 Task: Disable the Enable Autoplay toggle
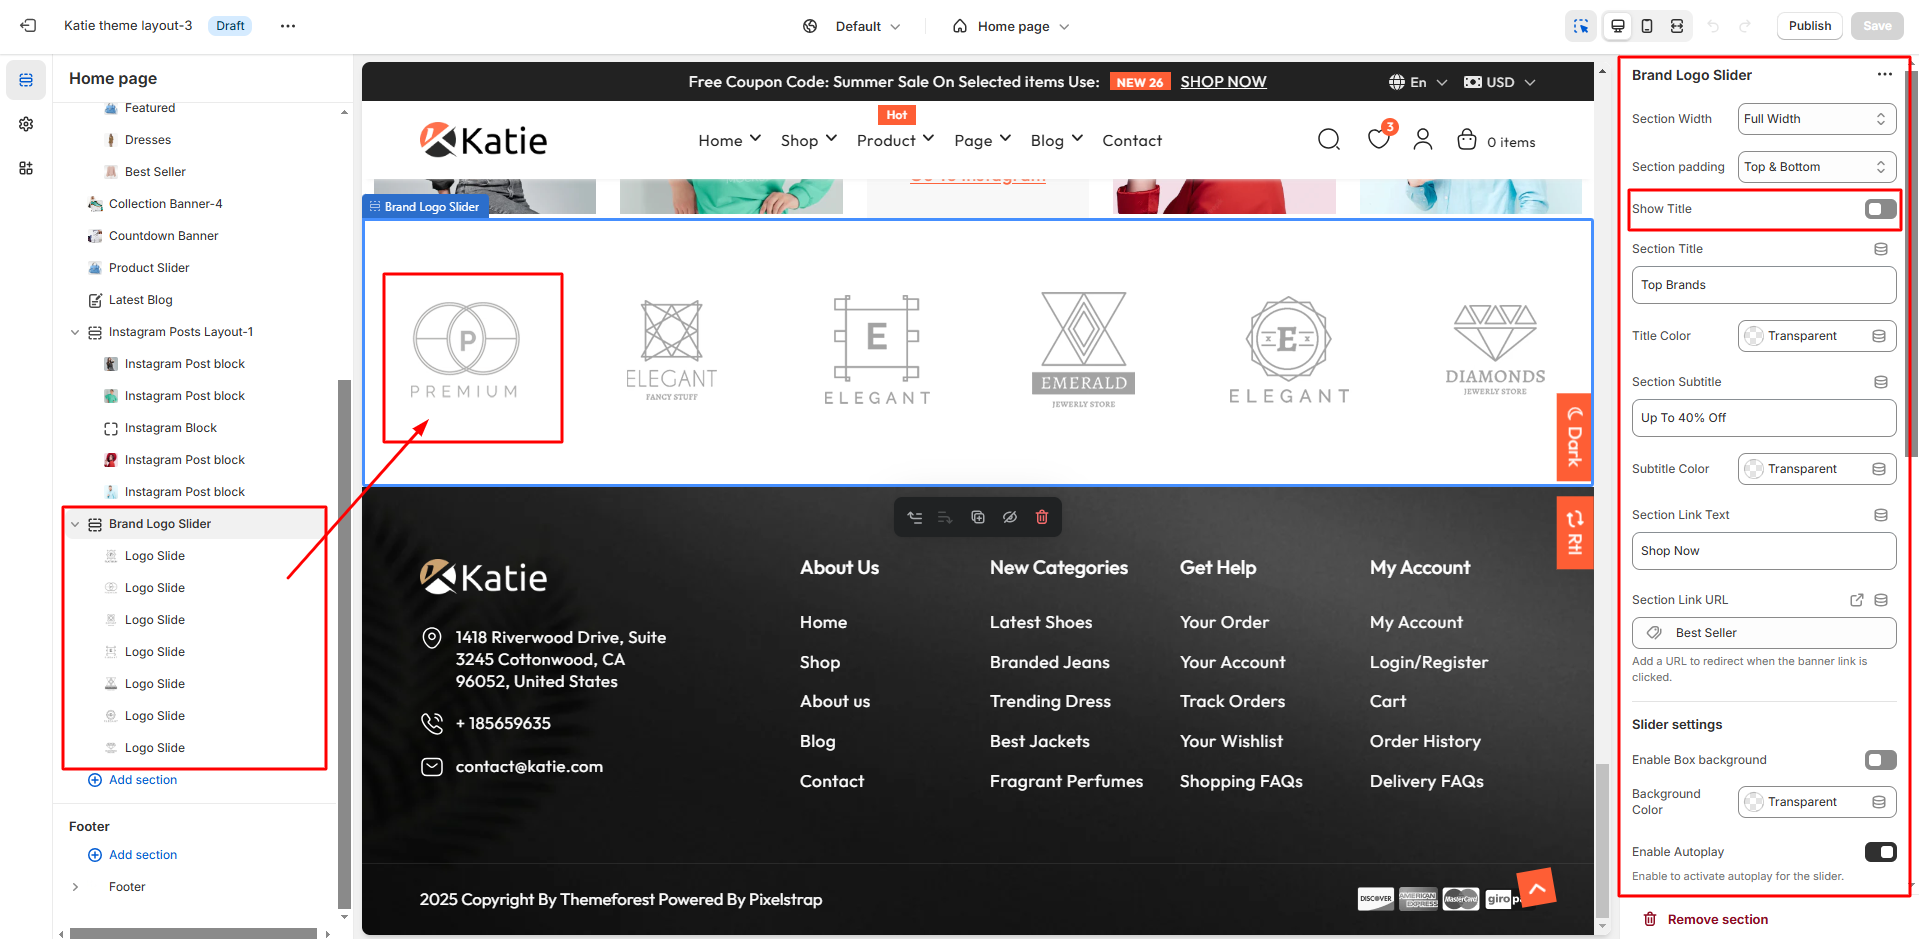pos(1879,852)
